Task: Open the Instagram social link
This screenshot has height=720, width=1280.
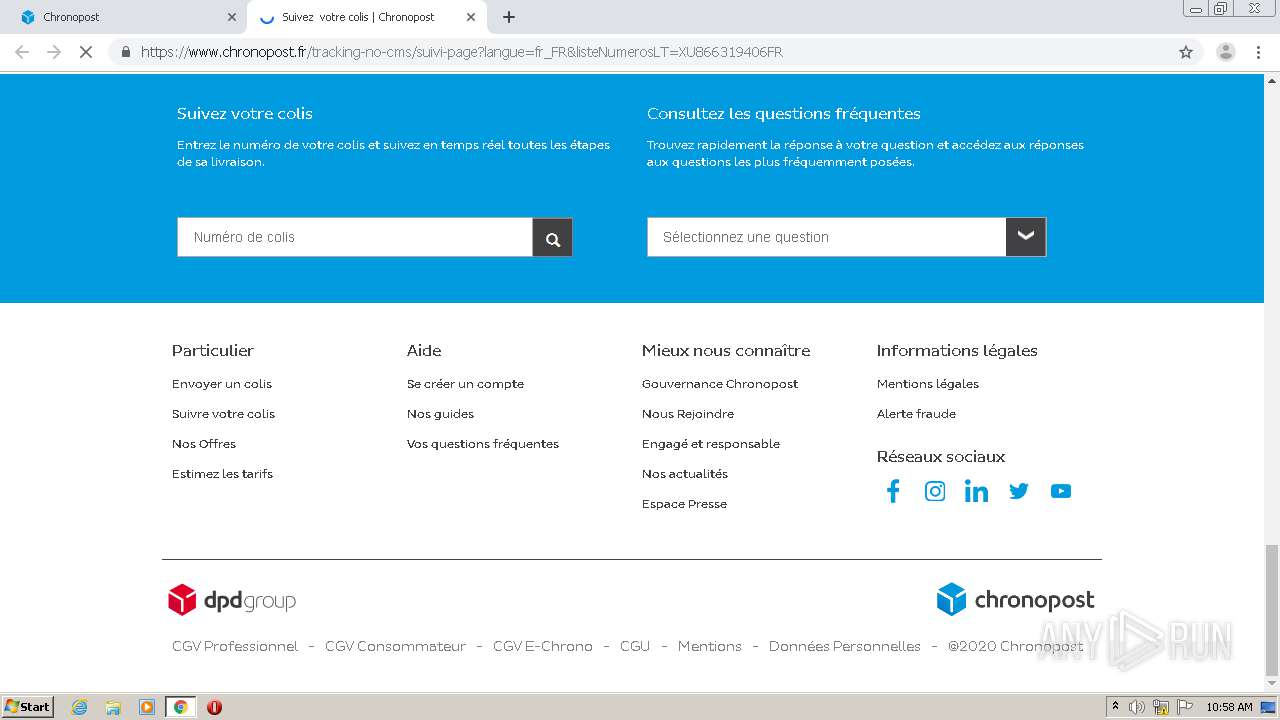Action: (x=935, y=491)
